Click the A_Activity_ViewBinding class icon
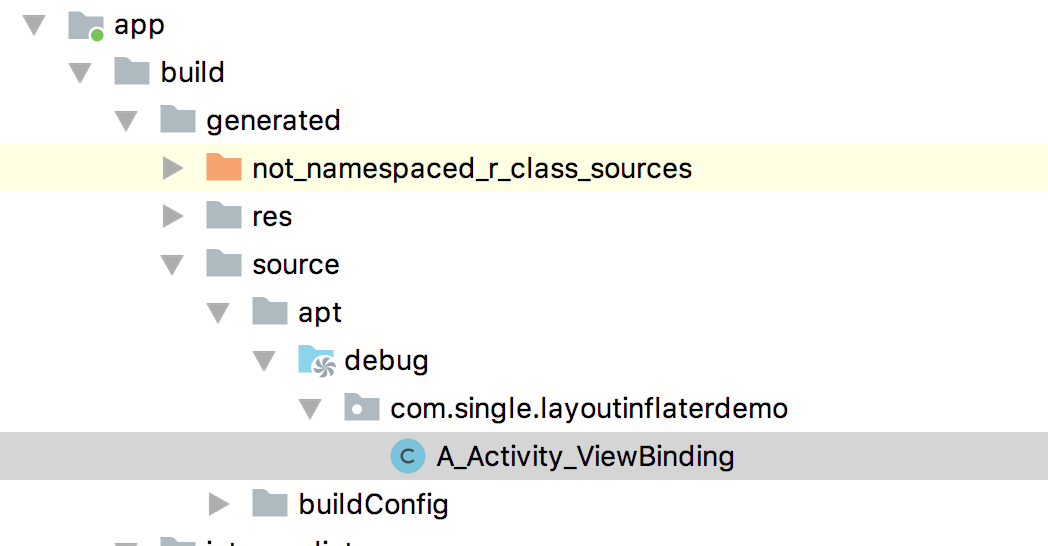This screenshot has height=546, width=1048. tap(406, 457)
